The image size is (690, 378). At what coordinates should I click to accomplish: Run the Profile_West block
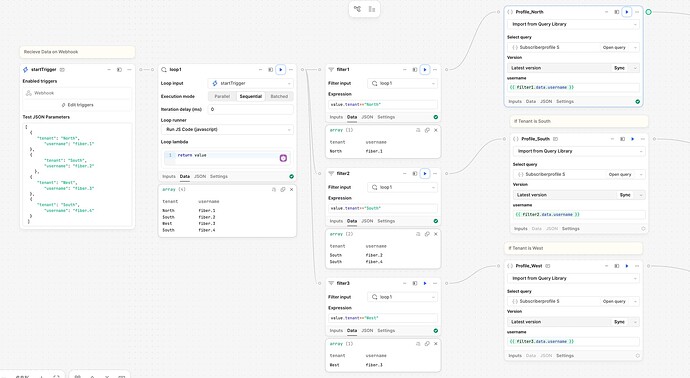[627, 266]
